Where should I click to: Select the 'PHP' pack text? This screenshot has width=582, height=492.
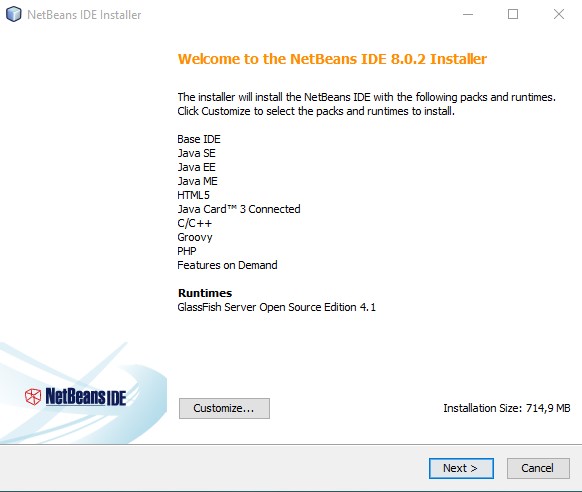[187, 251]
